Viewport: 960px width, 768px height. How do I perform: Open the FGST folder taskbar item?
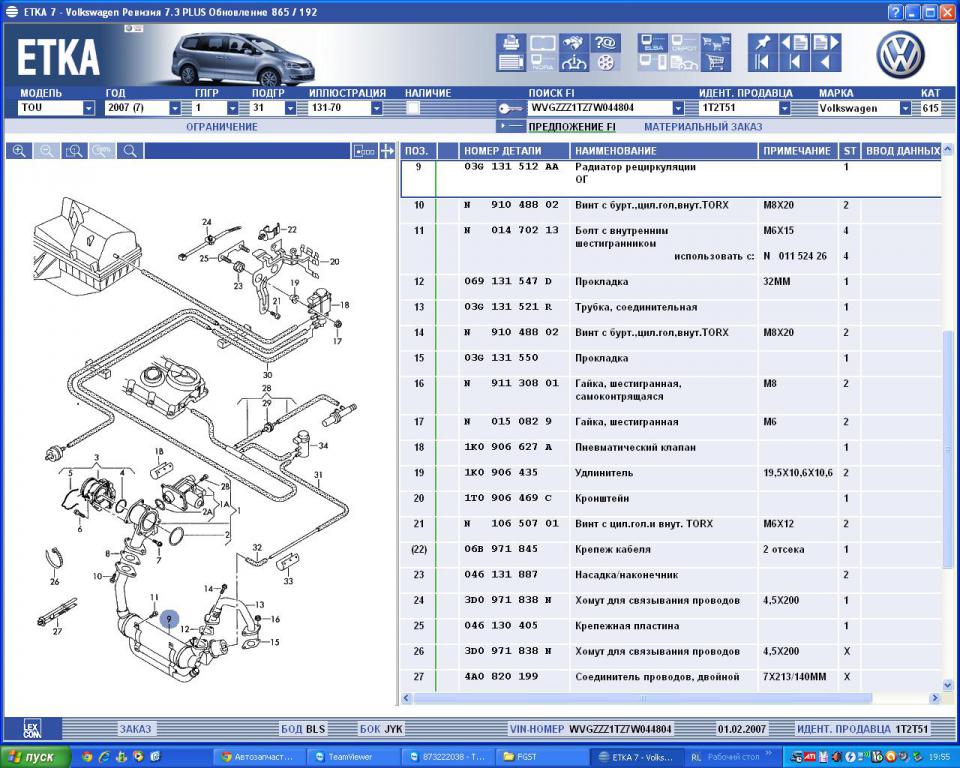point(542,757)
